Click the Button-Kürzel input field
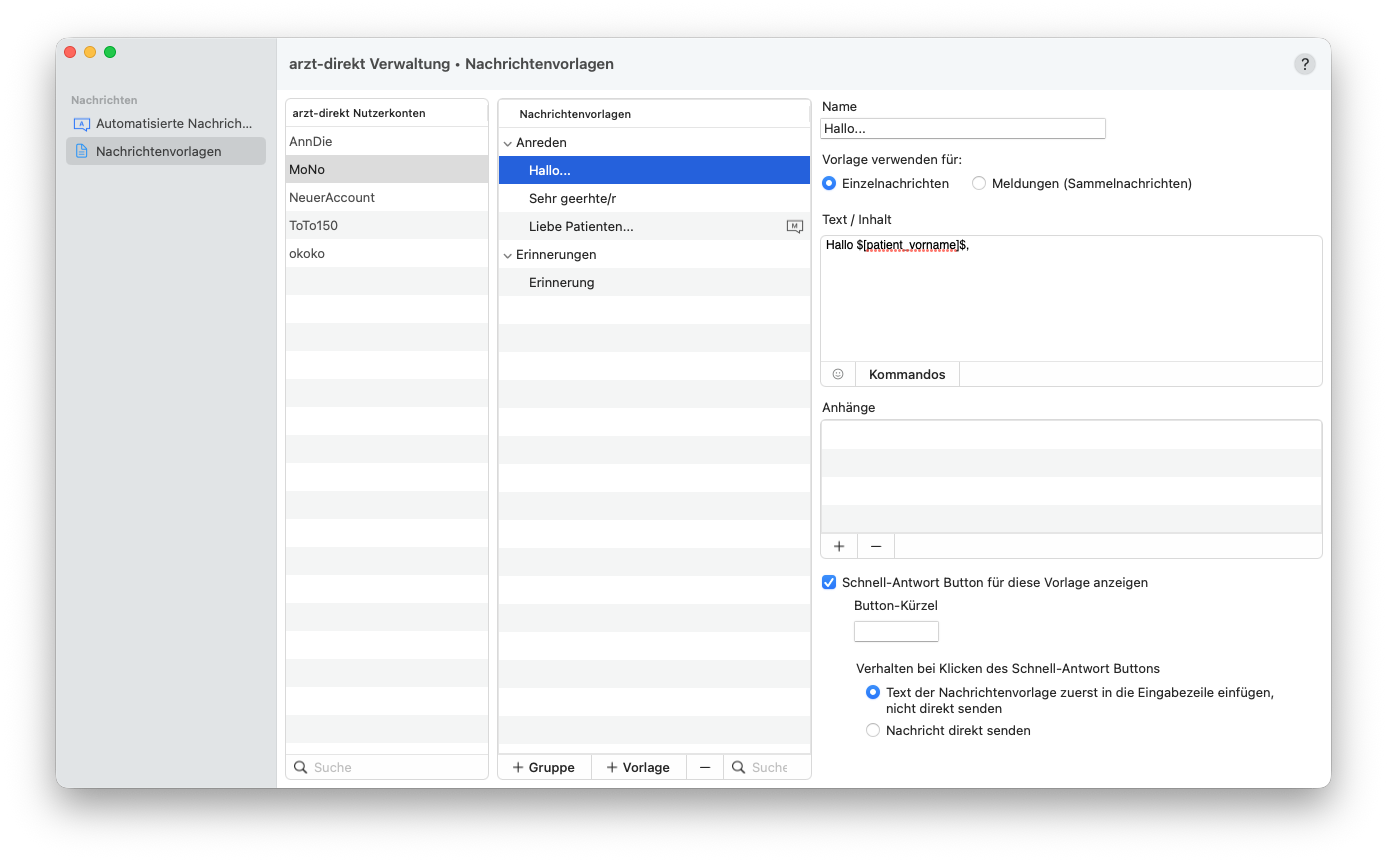1387x862 pixels. pos(896,631)
